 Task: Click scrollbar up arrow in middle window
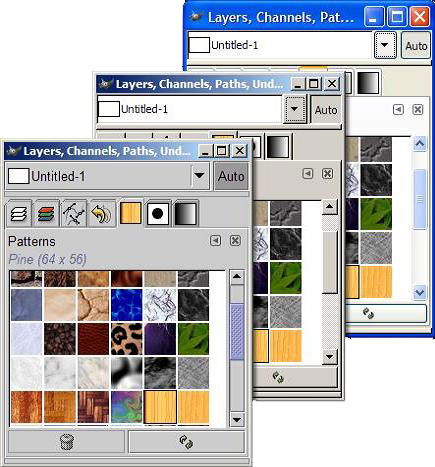click(x=329, y=207)
